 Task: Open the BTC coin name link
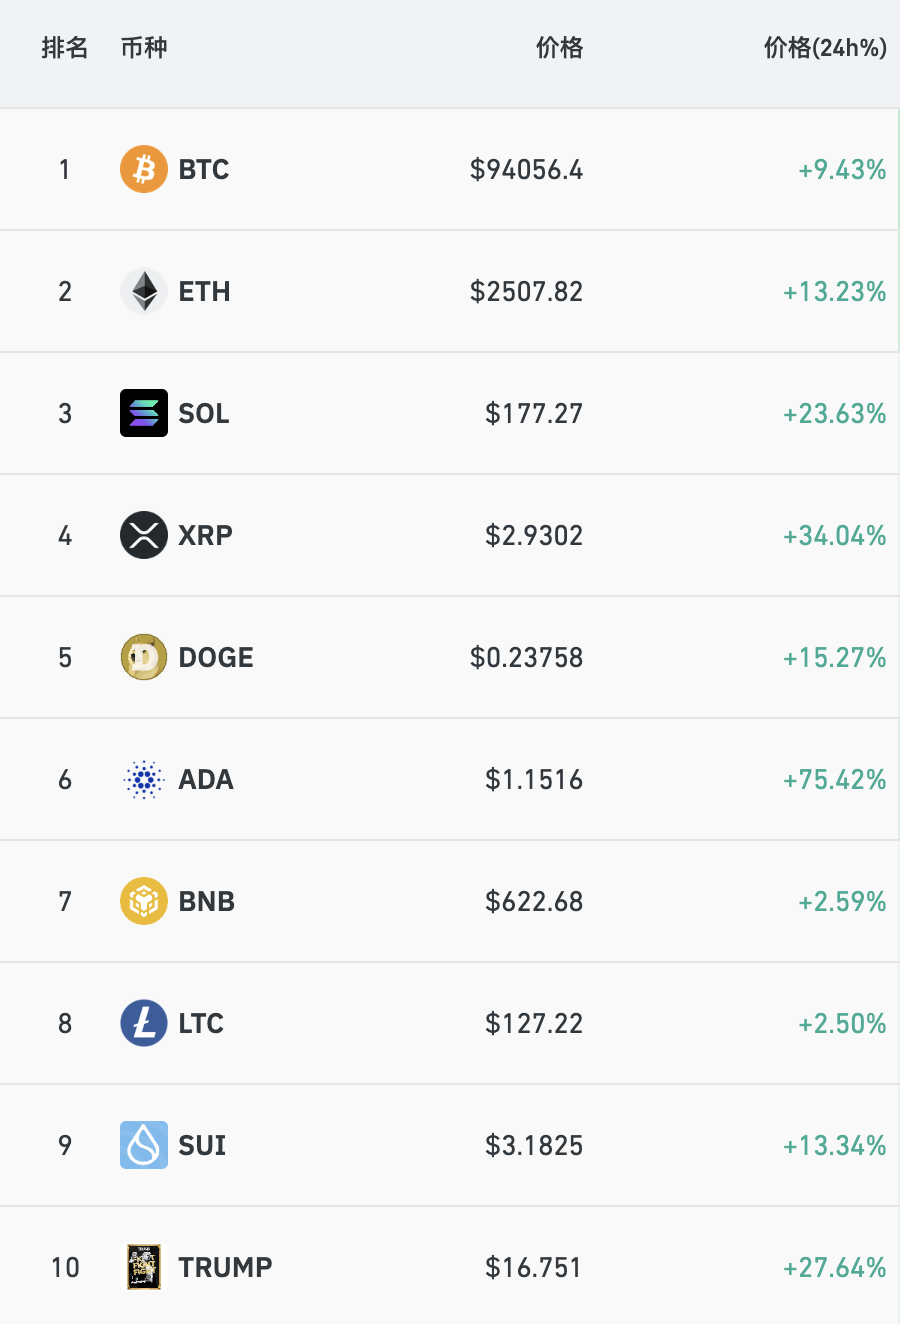point(204,170)
